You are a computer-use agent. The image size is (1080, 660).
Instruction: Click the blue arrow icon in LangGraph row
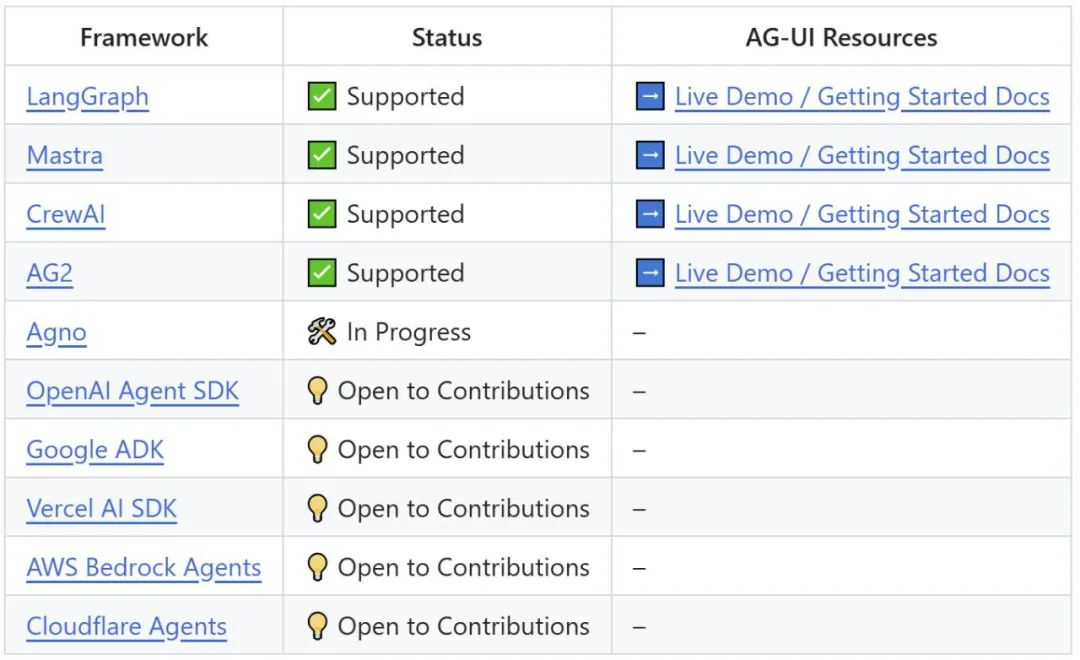(650, 97)
